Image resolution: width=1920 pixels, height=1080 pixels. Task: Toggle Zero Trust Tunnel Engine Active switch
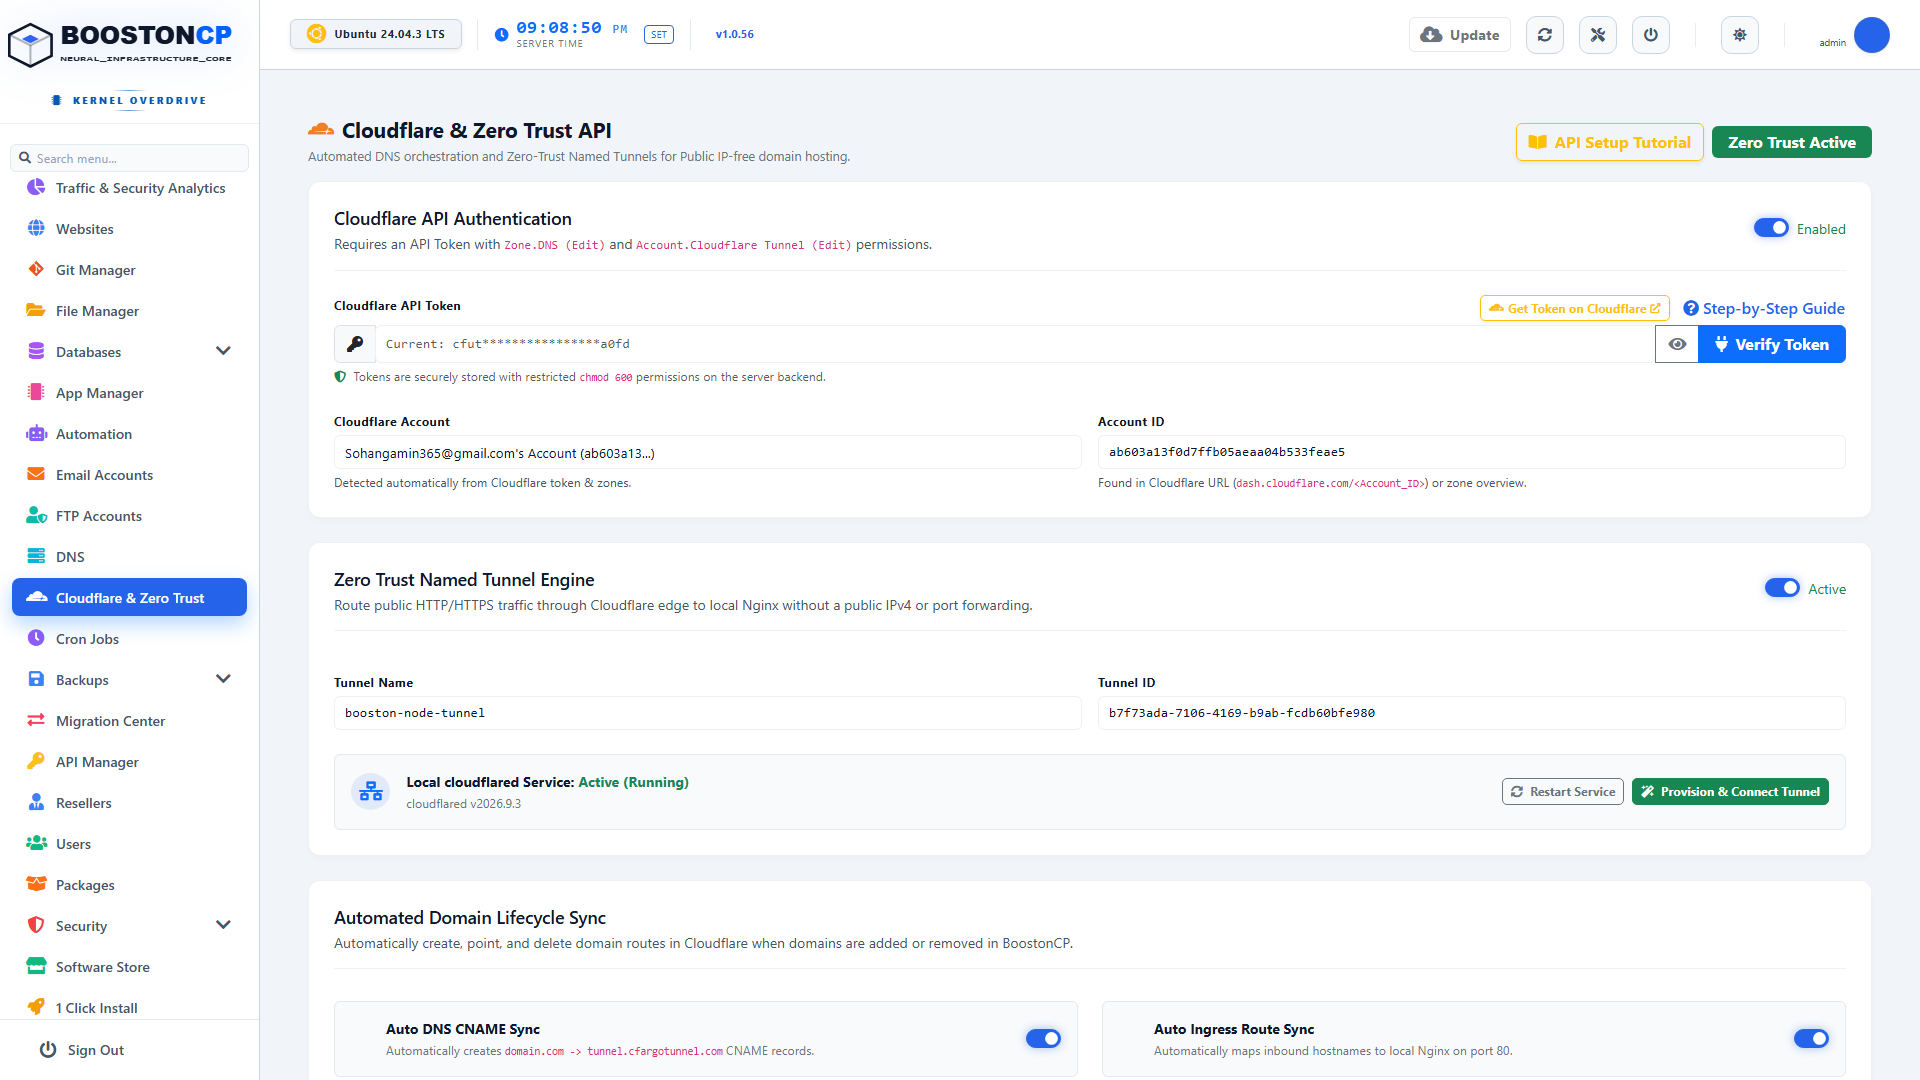coord(1782,588)
